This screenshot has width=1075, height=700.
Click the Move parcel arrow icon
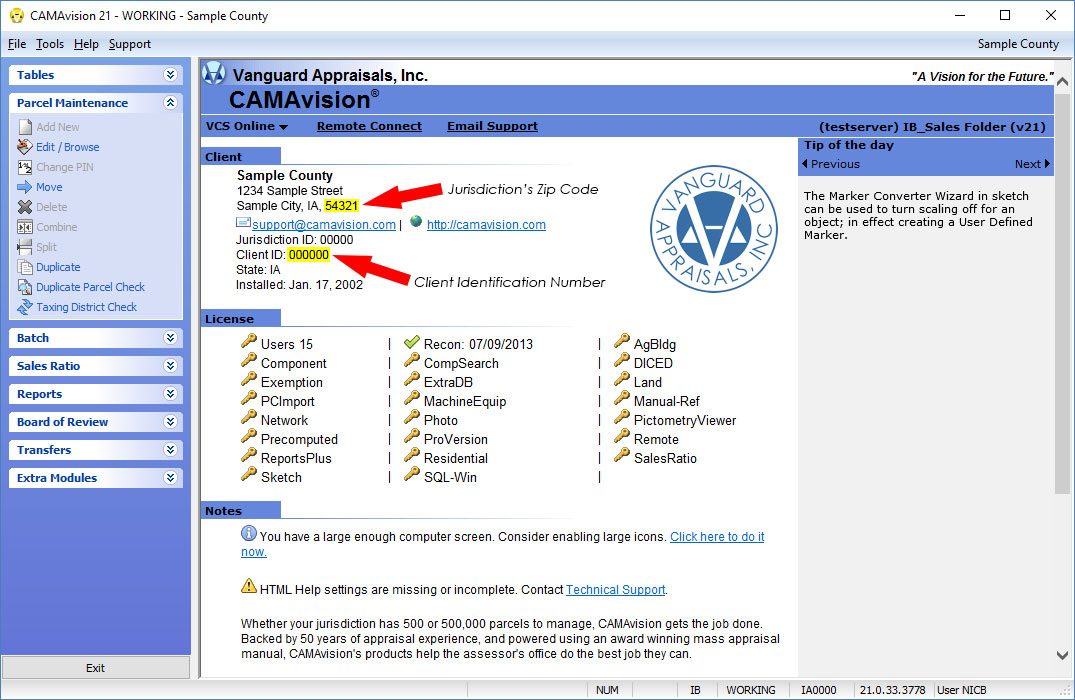(x=26, y=187)
